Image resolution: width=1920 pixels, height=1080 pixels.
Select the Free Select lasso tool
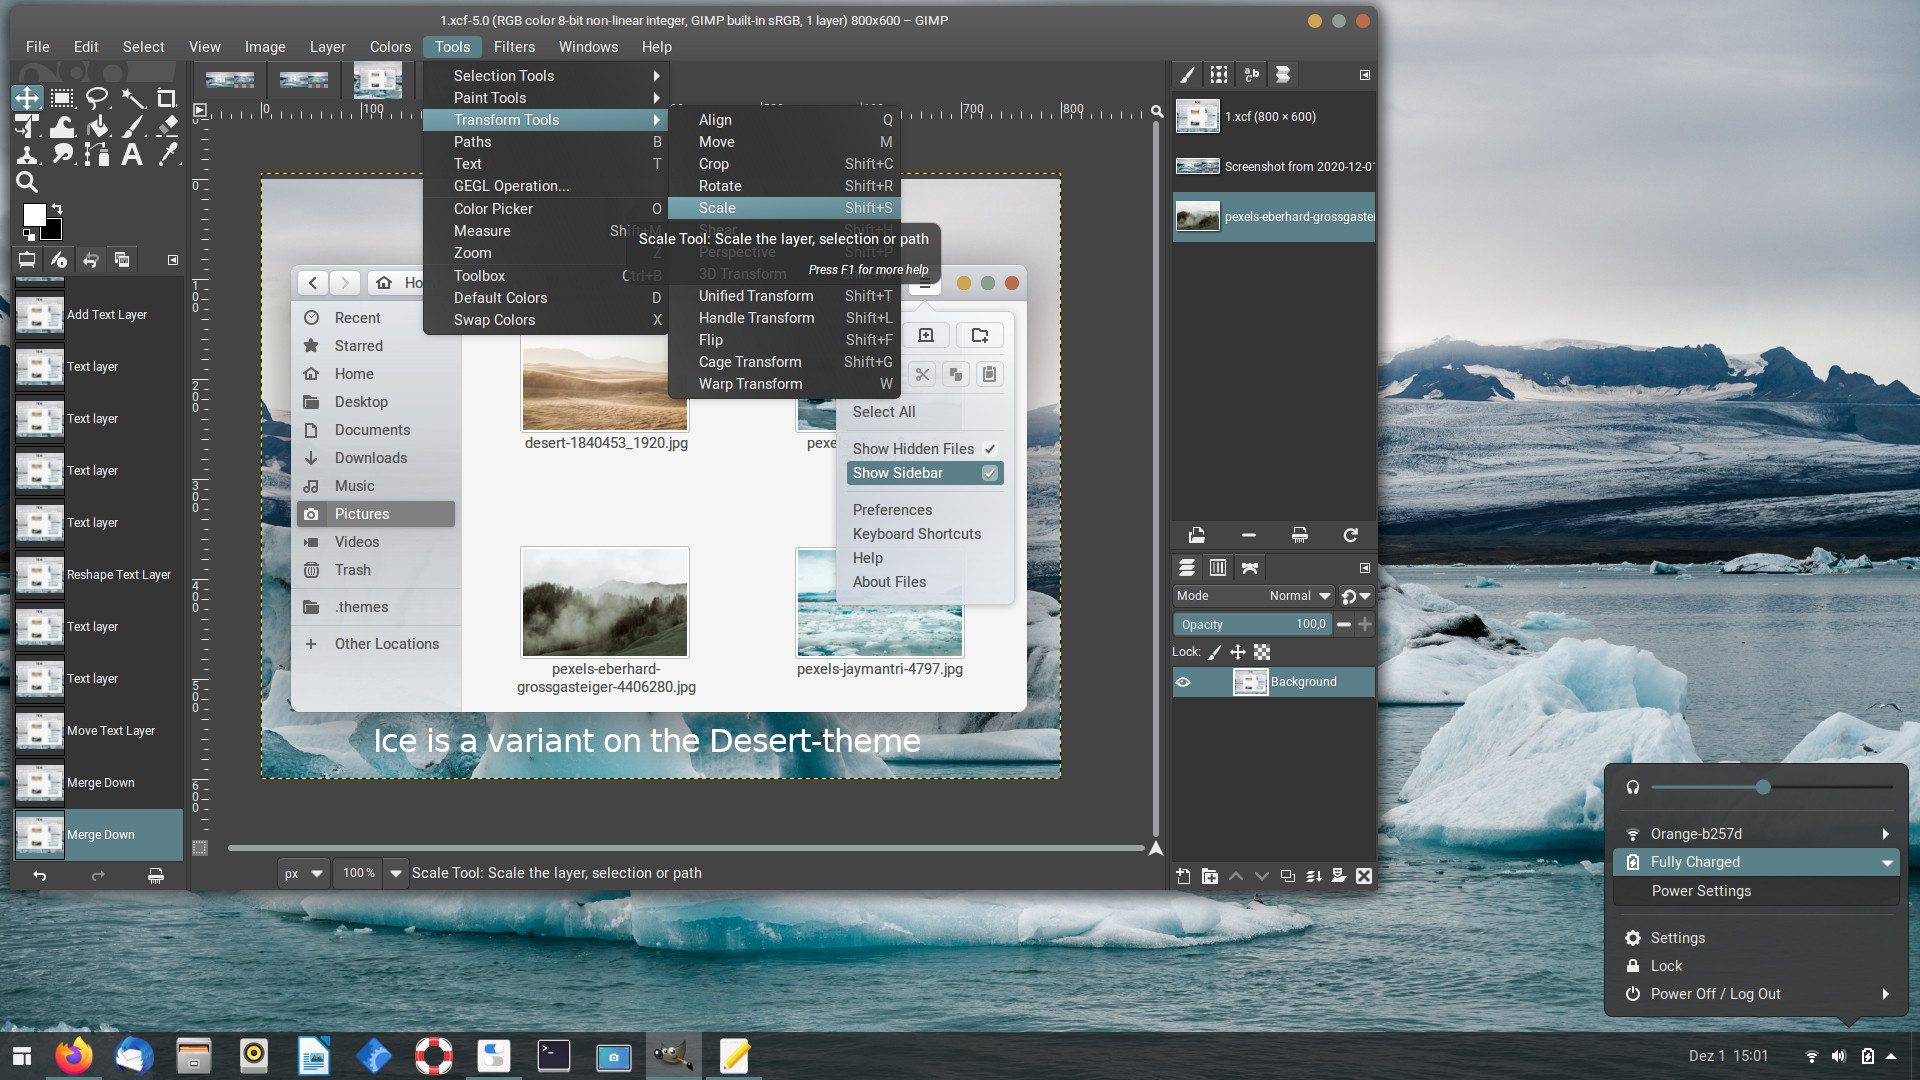(x=97, y=98)
